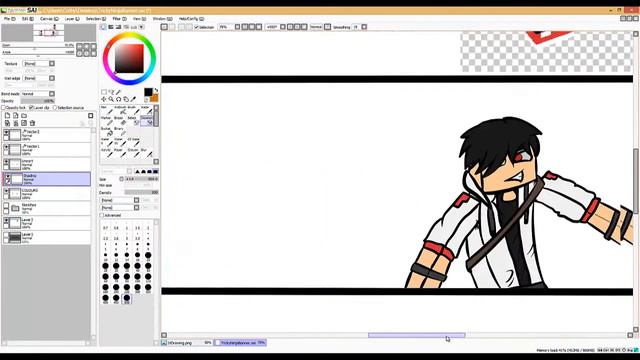Show the Sketches folder layer
The height and width of the screenshot is (360, 640).
tap(6, 206)
